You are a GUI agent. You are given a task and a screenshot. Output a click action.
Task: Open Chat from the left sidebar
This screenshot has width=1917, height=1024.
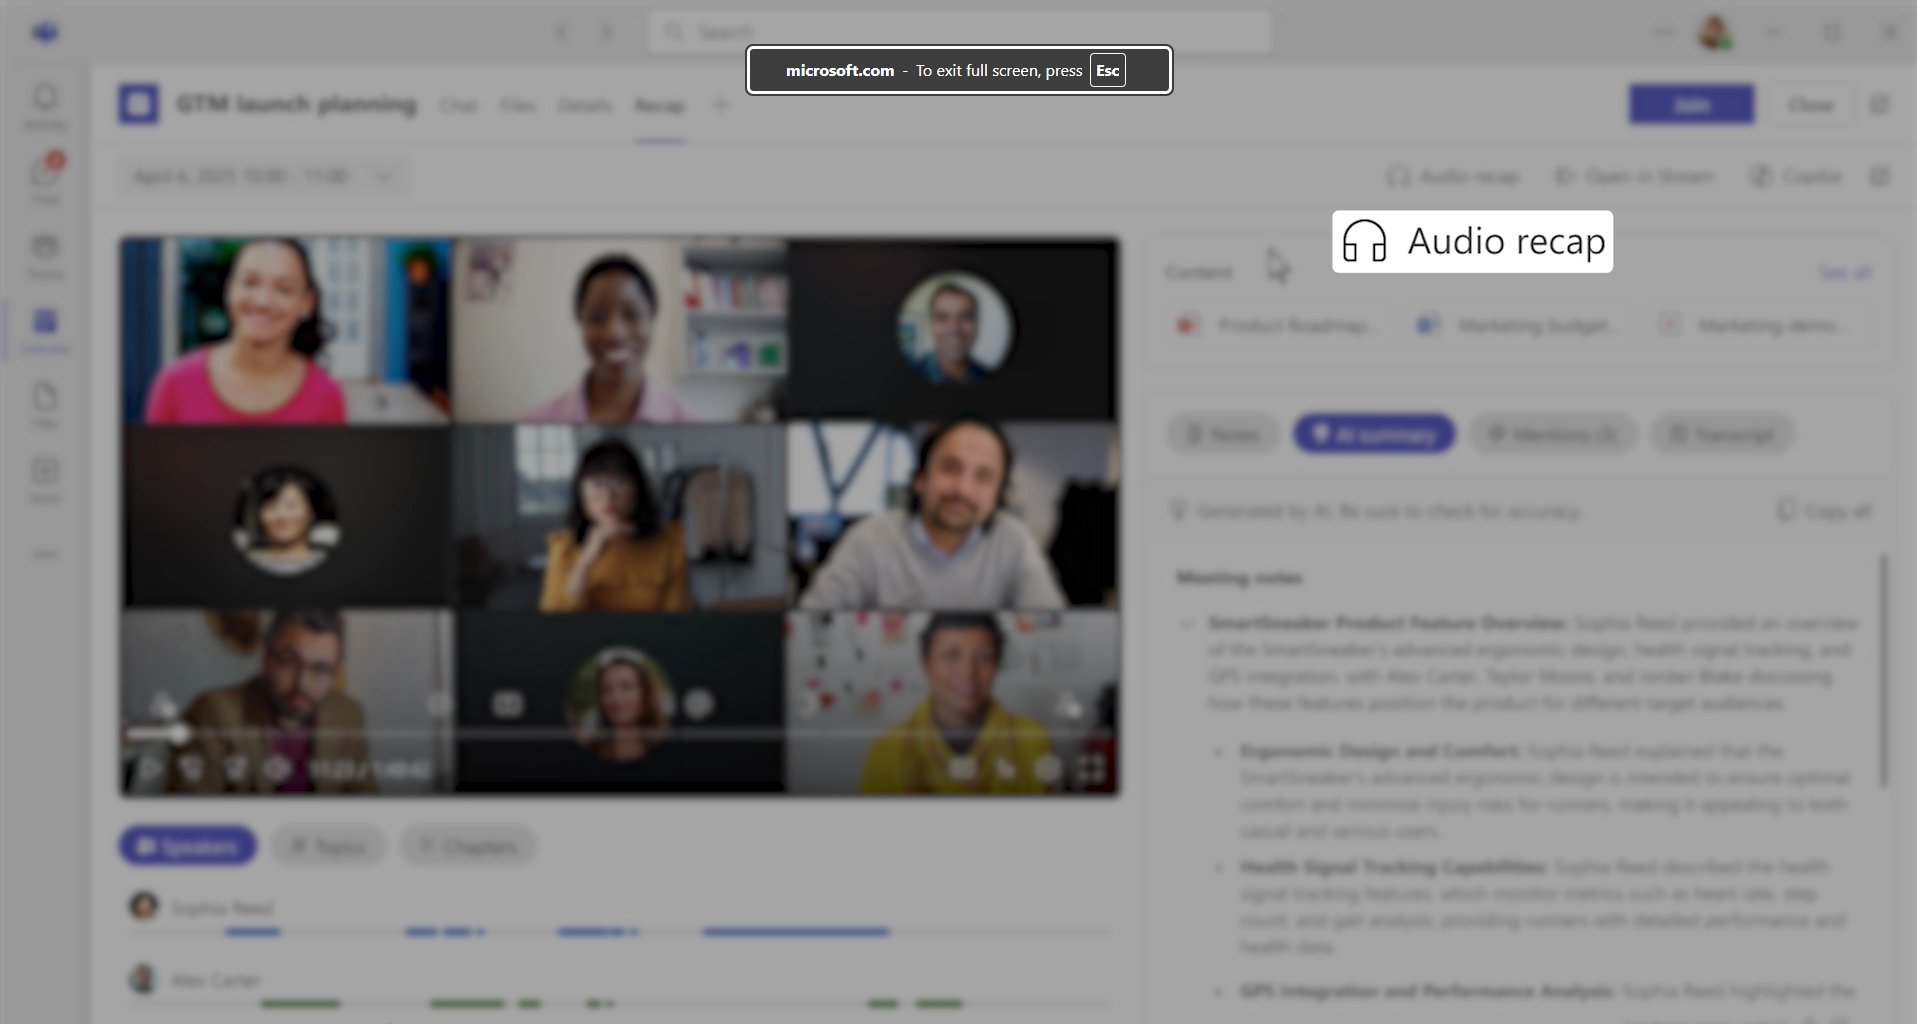click(45, 177)
